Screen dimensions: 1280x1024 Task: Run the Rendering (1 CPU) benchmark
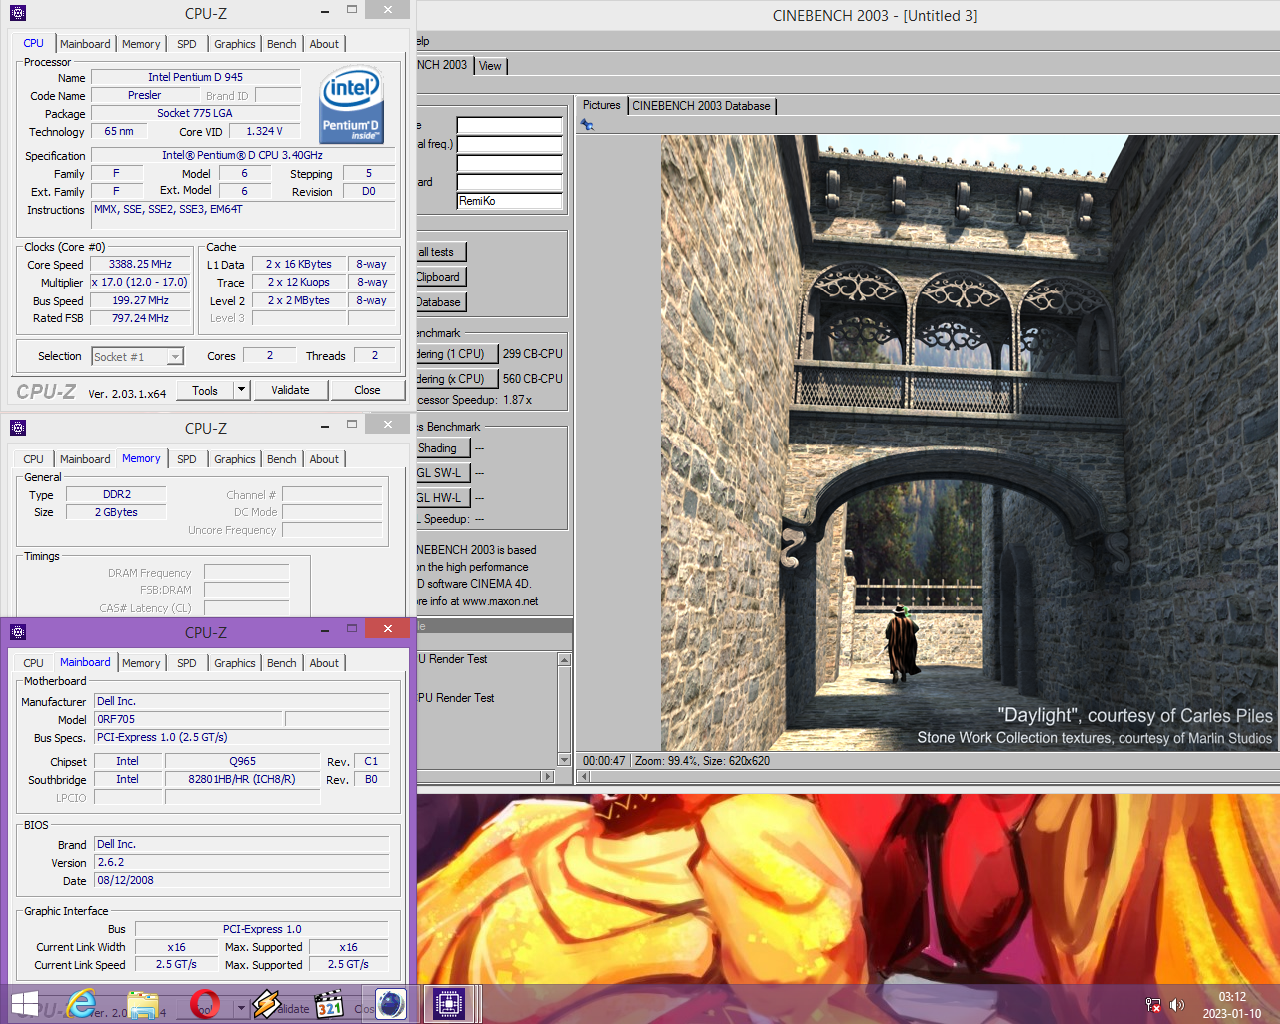pyautogui.click(x=456, y=354)
